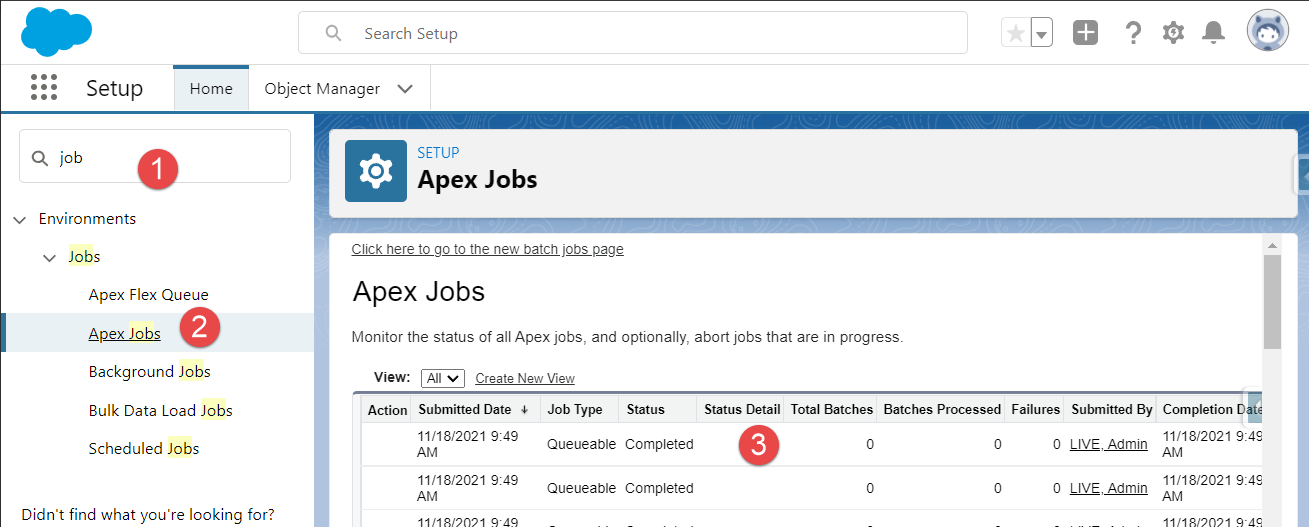
Task: Open the favorites list dropdown arrow
Action: (x=1042, y=33)
